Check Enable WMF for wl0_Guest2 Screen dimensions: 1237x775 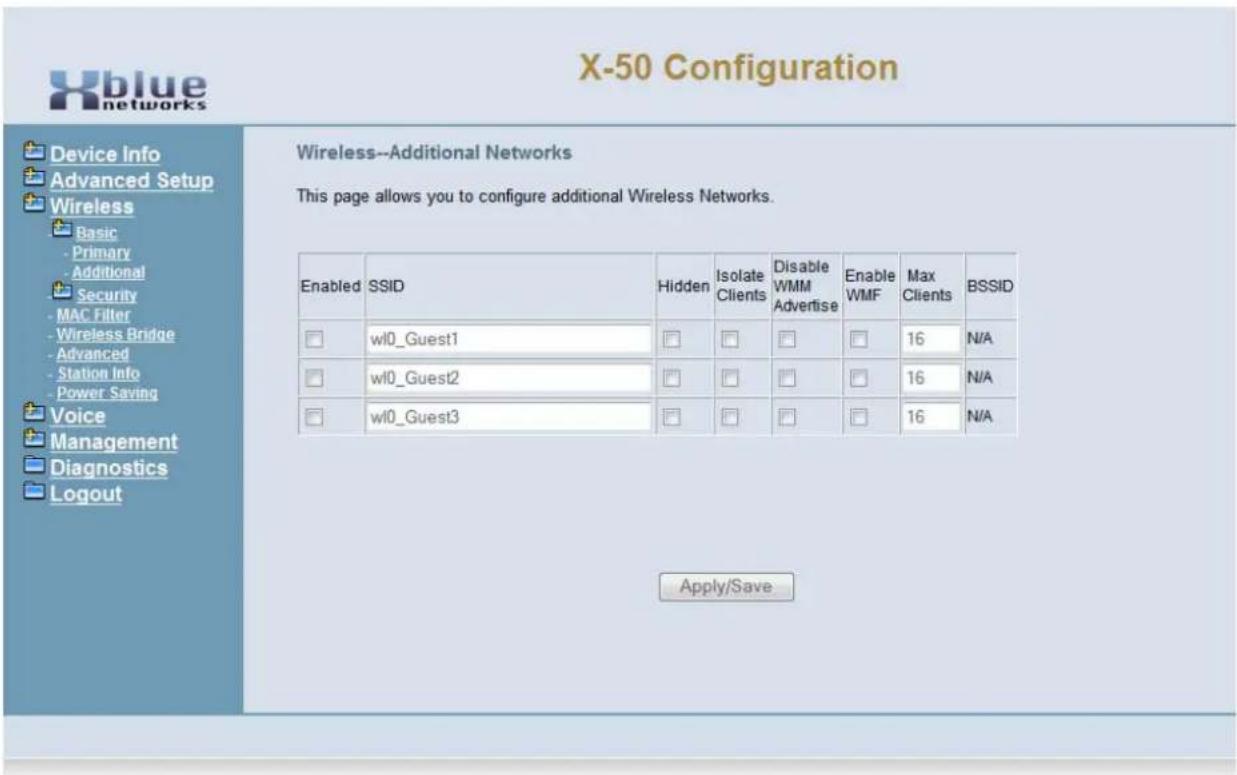pos(857,379)
